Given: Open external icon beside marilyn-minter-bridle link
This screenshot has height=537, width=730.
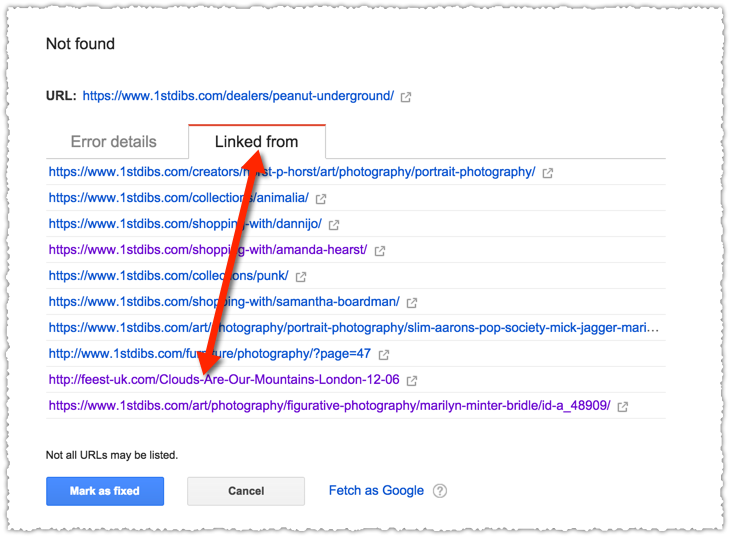Looking at the screenshot, I should 622,407.
